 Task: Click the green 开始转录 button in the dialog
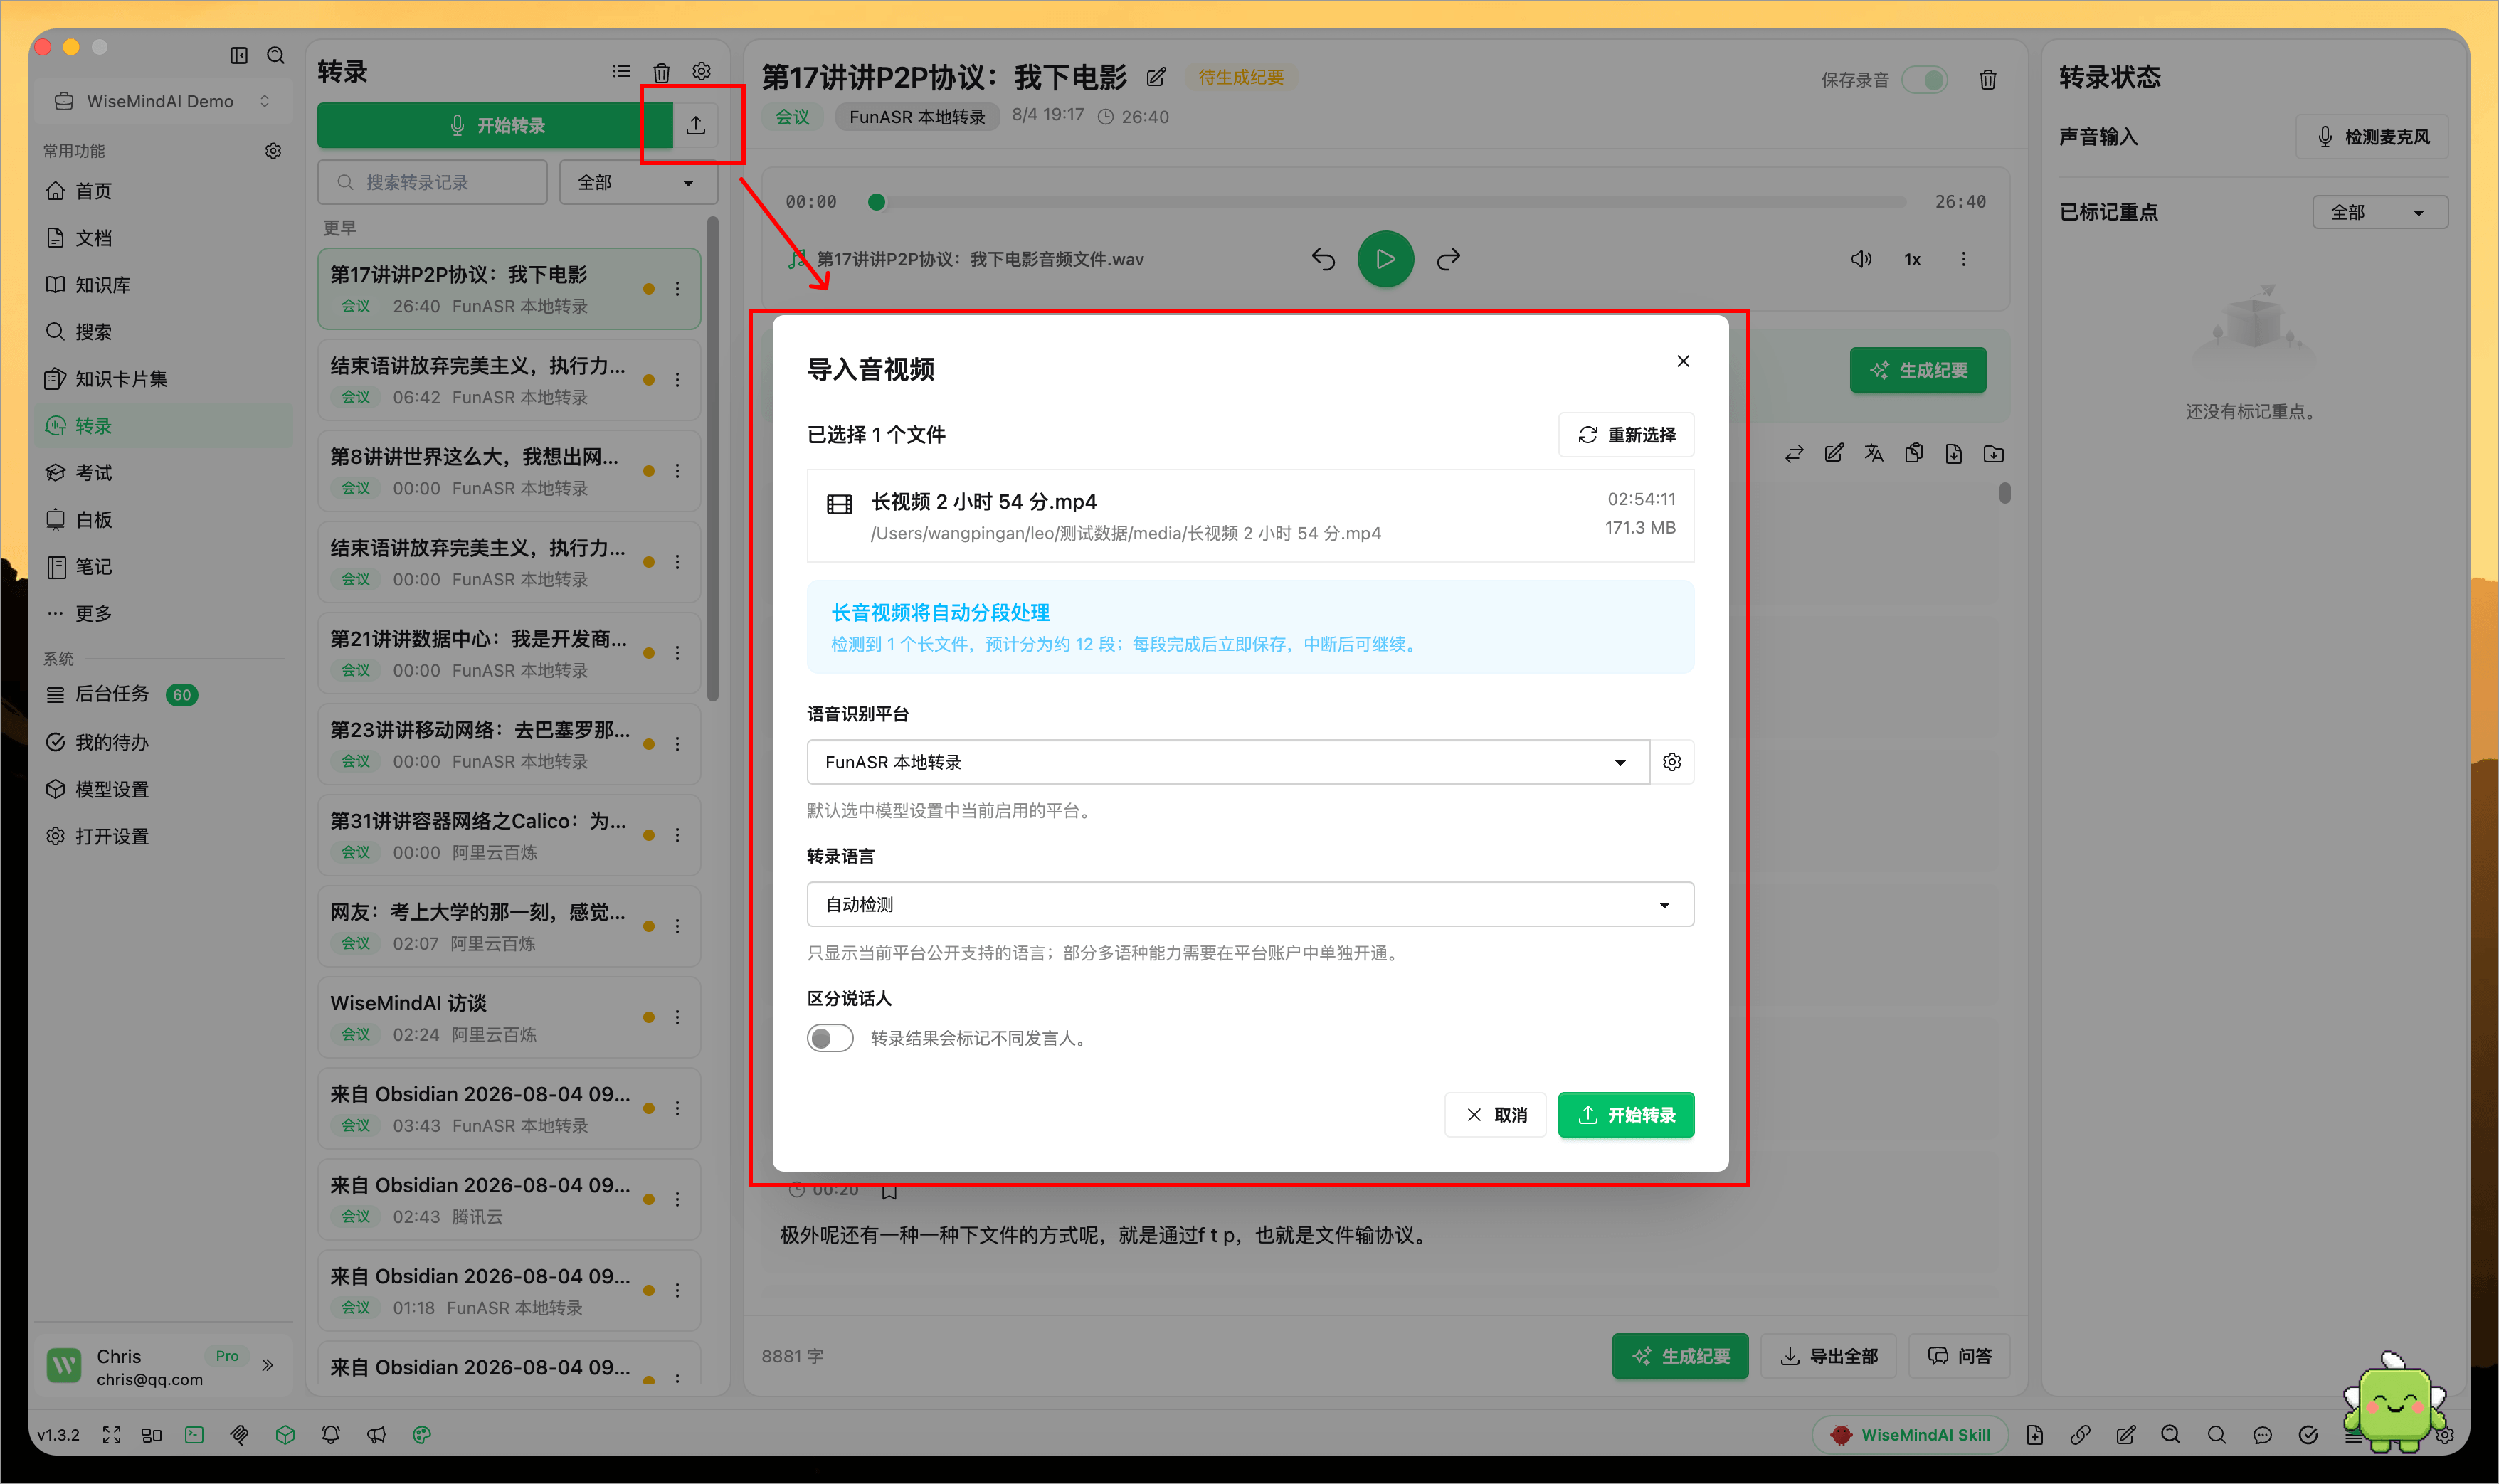click(1626, 1115)
